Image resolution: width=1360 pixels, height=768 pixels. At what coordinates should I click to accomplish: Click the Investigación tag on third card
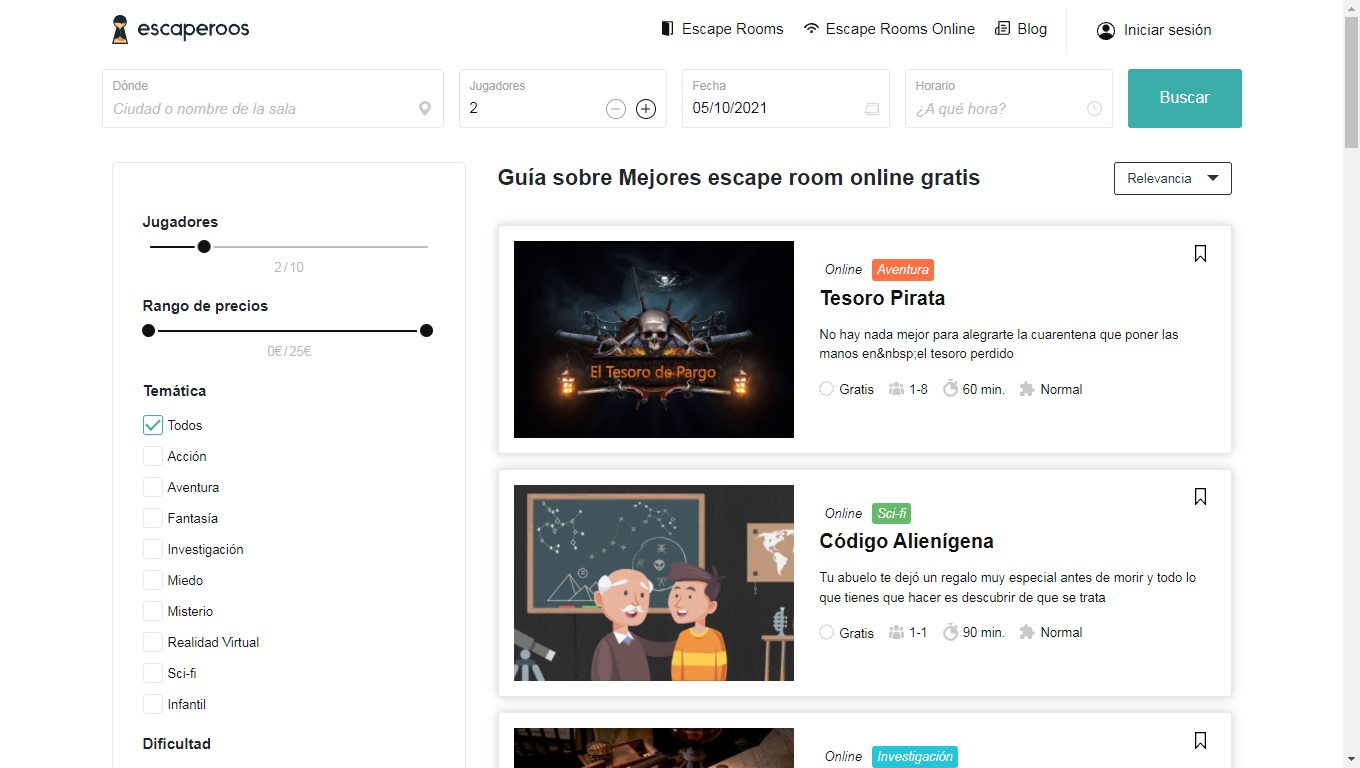tap(915, 757)
